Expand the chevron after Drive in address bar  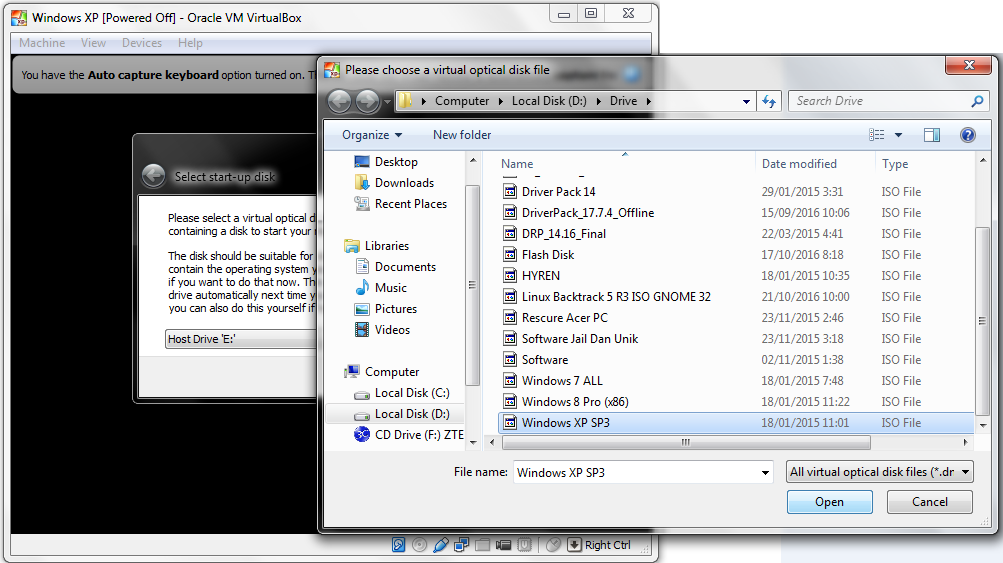pyautogui.click(x=649, y=101)
